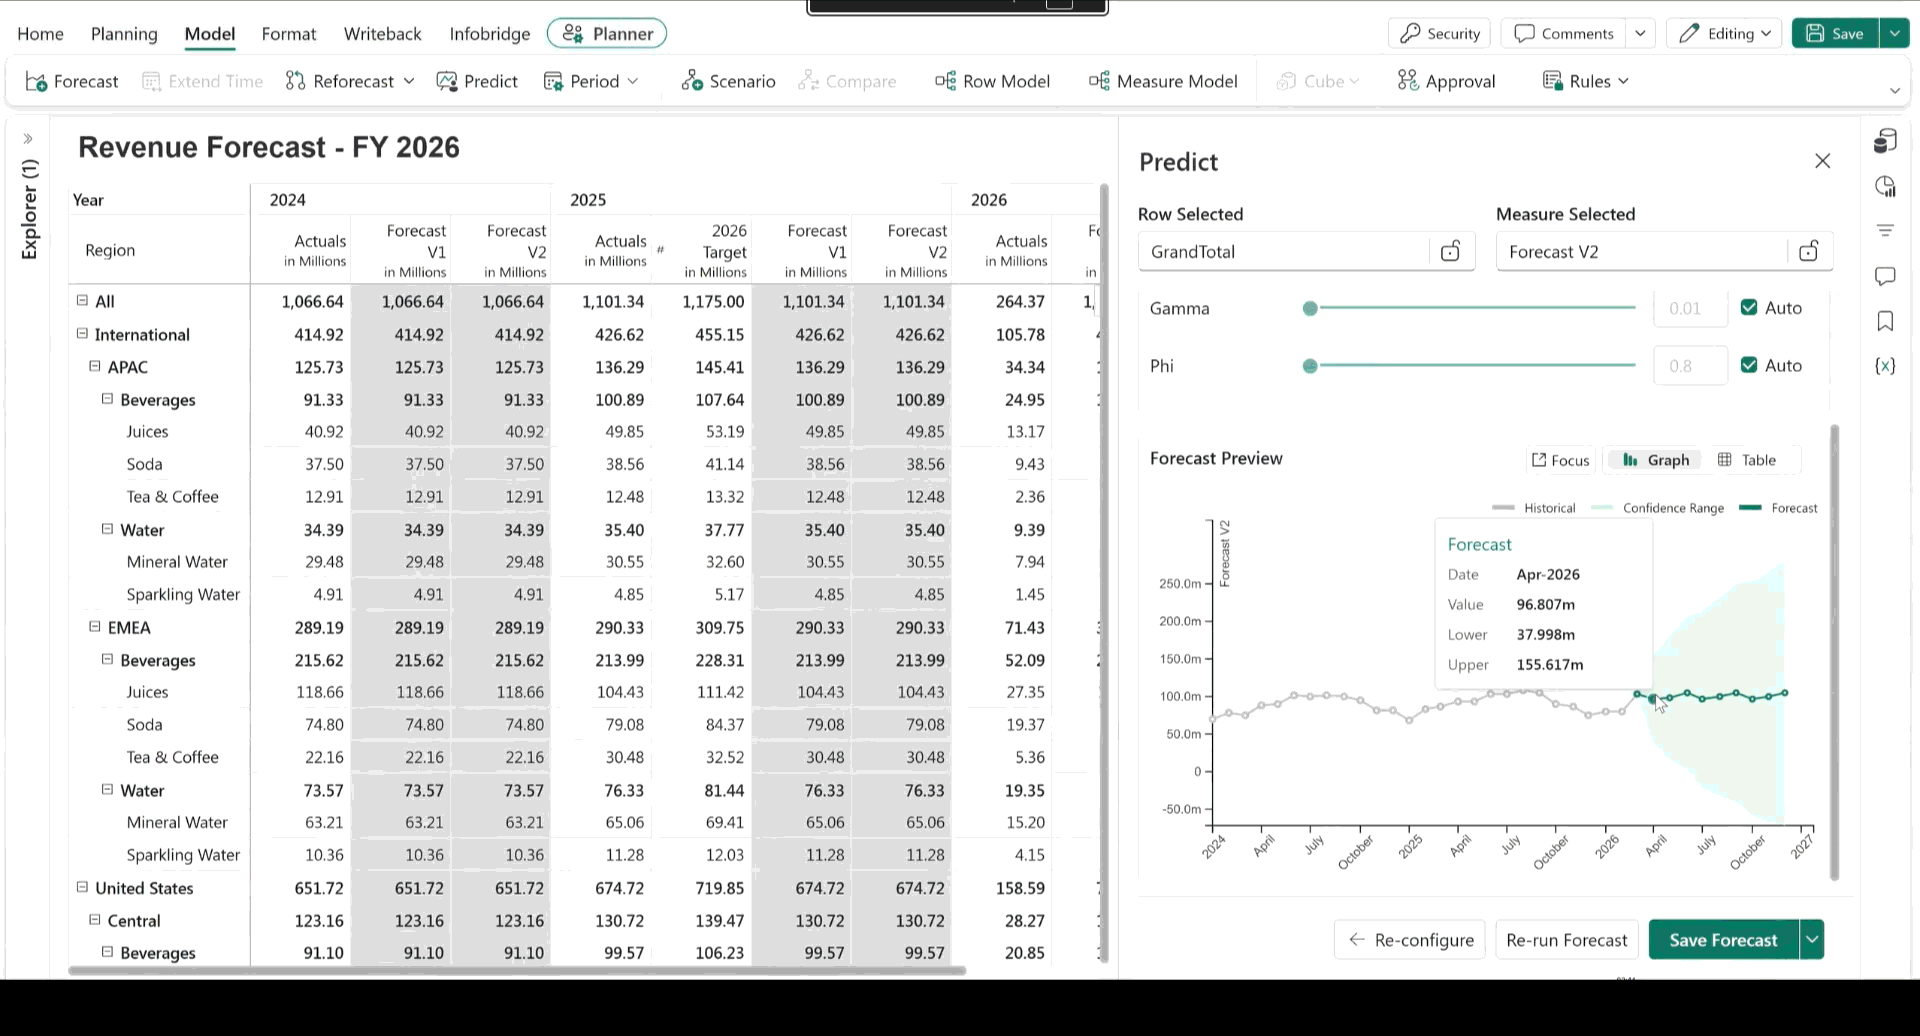The image size is (1920, 1036).
Task: Collapse the International row
Action: click(x=83, y=334)
